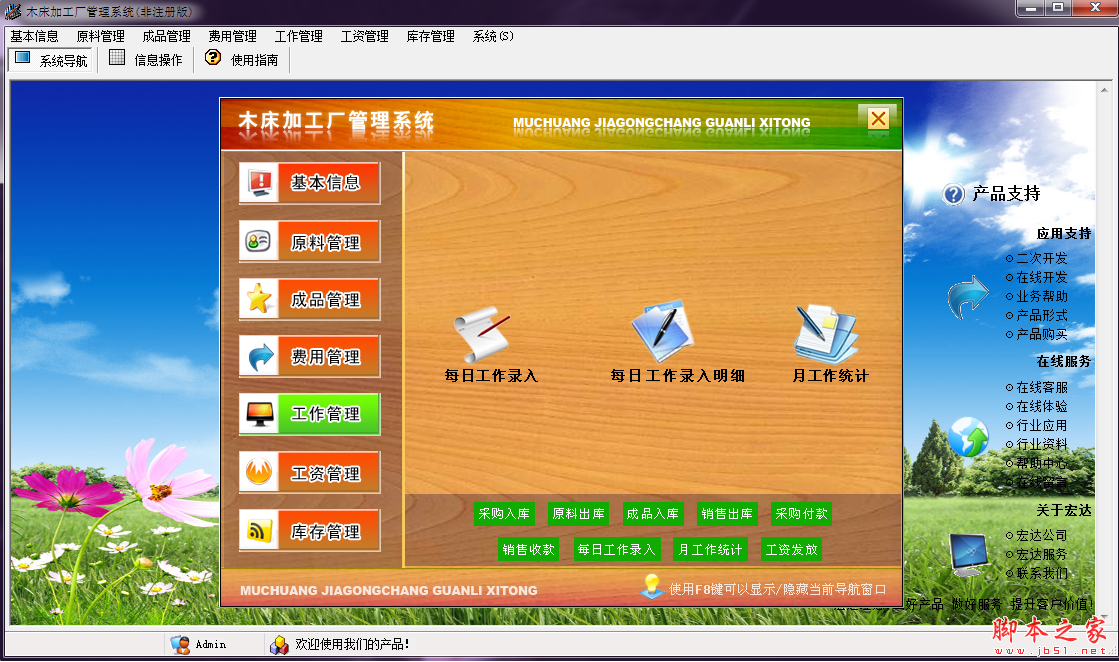Open the 工作管理 menu
The height and width of the screenshot is (662, 1119).
click(x=298, y=36)
